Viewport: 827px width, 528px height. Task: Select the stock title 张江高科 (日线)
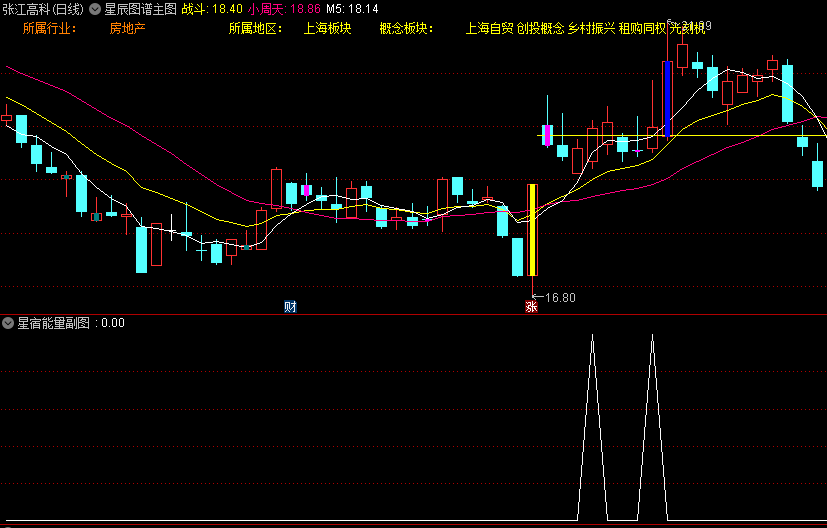(x=43, y=9)
